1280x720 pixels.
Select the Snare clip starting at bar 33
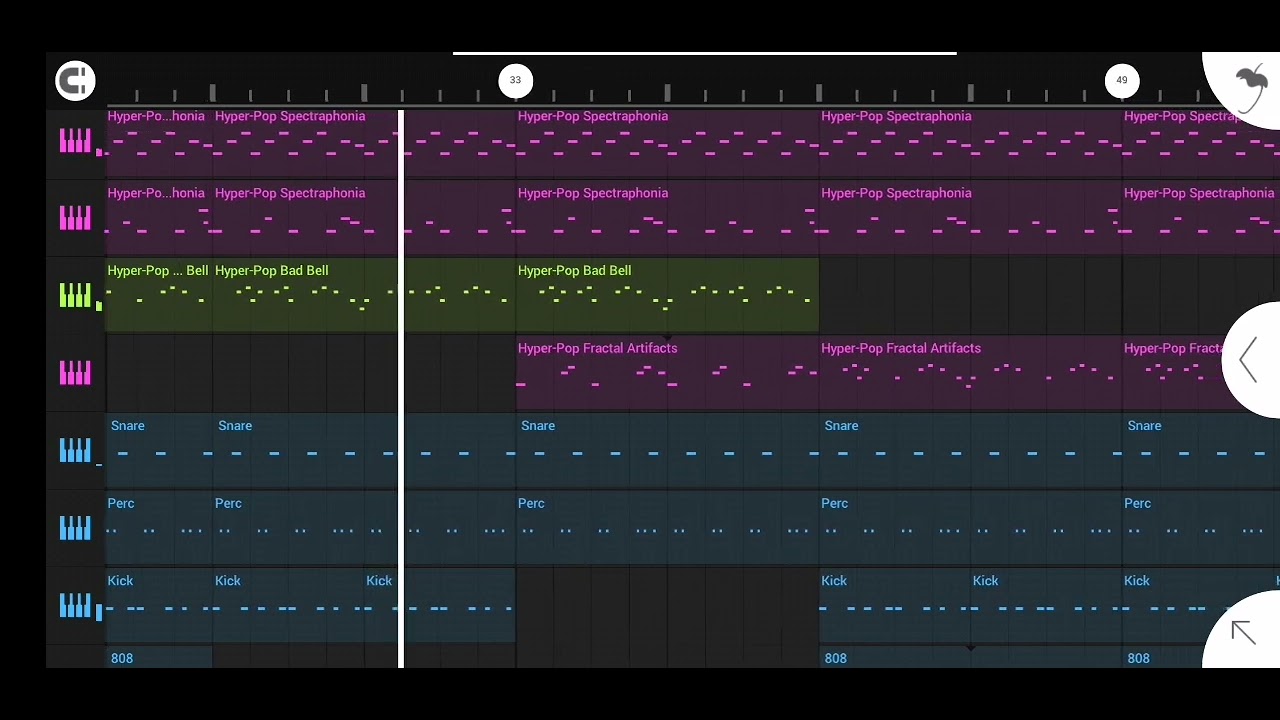(x=667, y=450)
